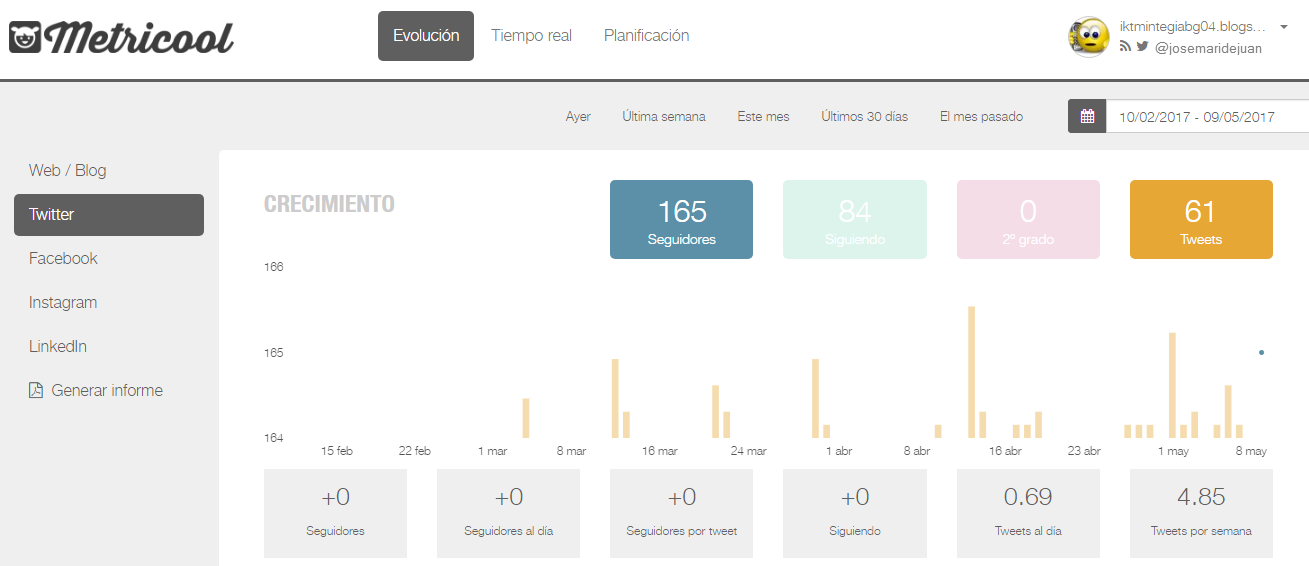Click the date range input field
Screen dimensions: 1309x566
[x=1207, y=116]
